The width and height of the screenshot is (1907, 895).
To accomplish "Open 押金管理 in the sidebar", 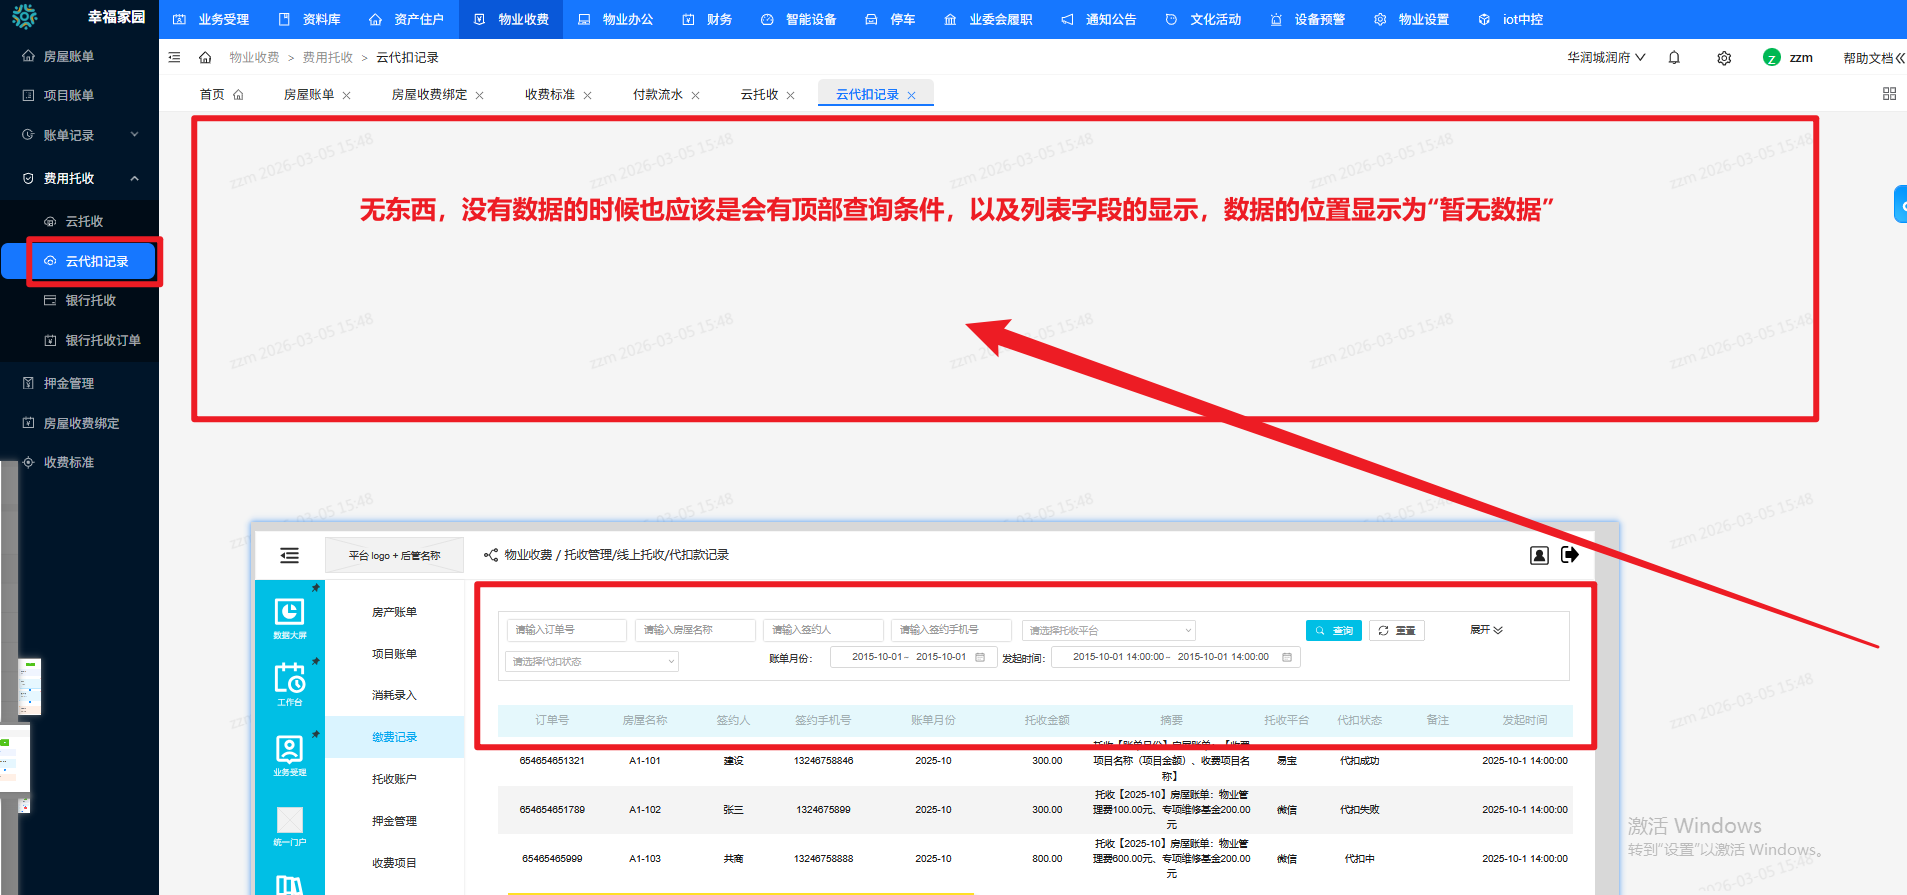I will (68, 383).
